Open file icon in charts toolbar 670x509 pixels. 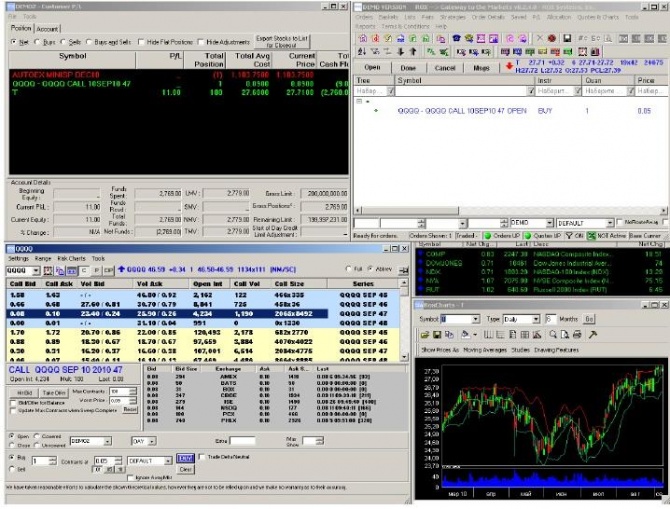tap(424, 335)
